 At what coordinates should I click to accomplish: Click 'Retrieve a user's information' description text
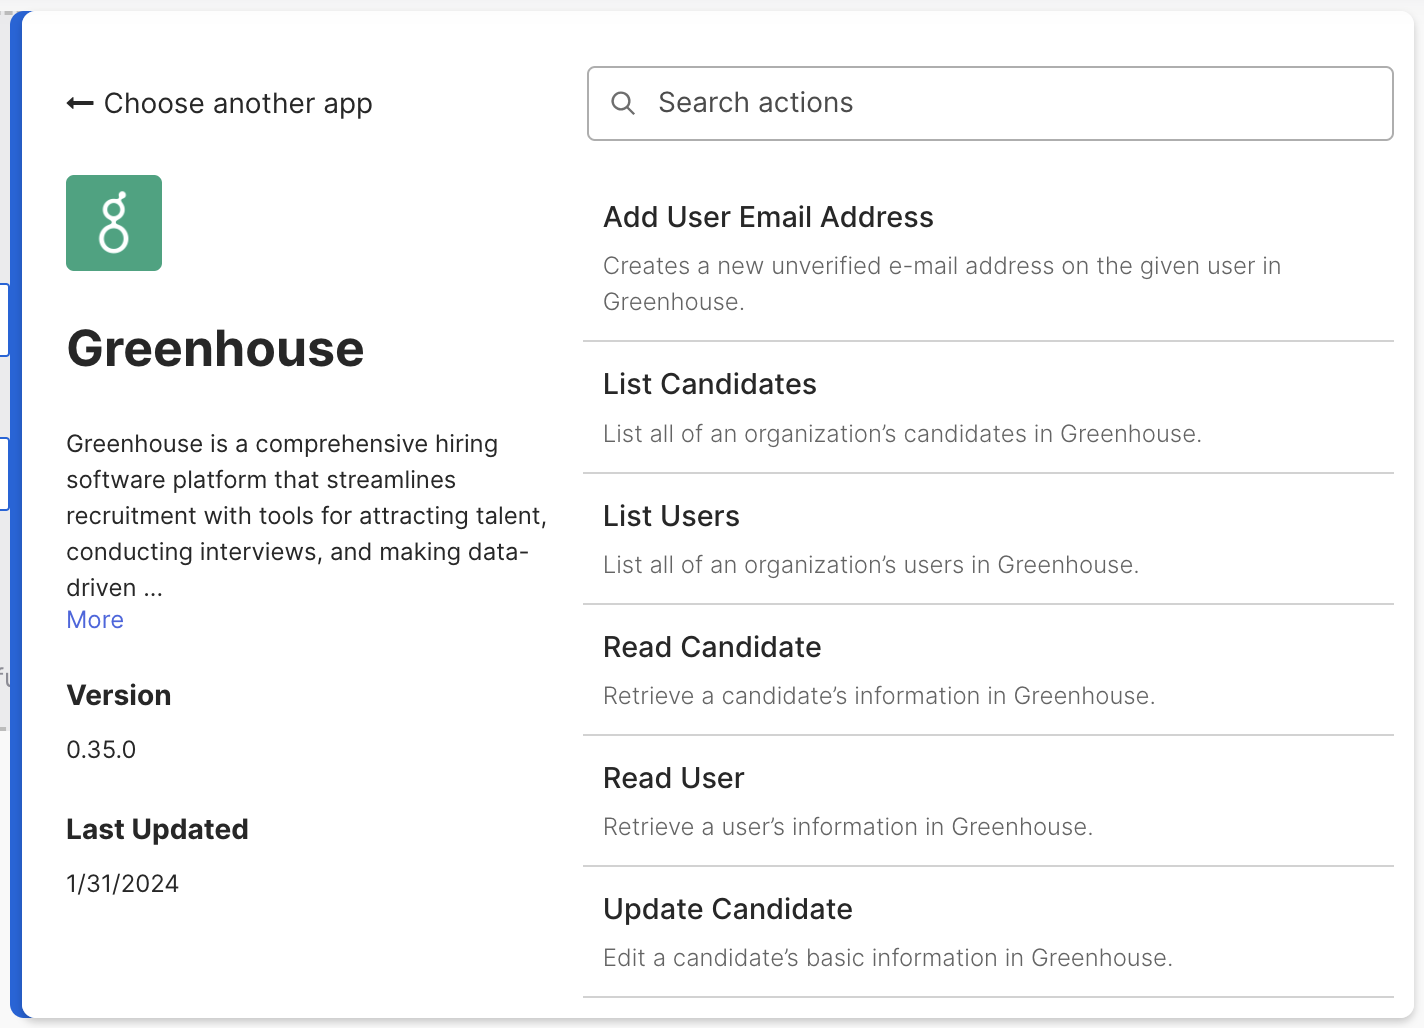[x=847, y=827]
